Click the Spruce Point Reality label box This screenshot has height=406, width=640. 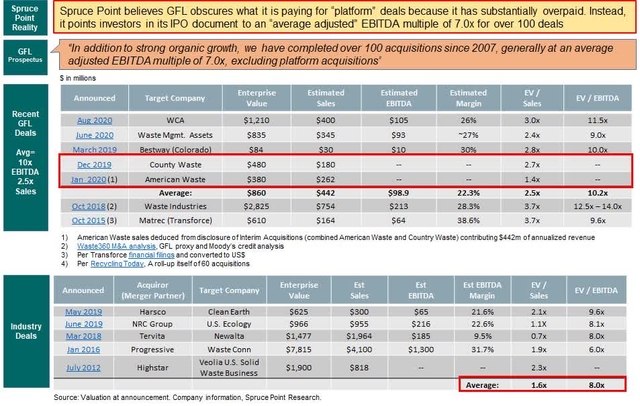pos(25,18)
